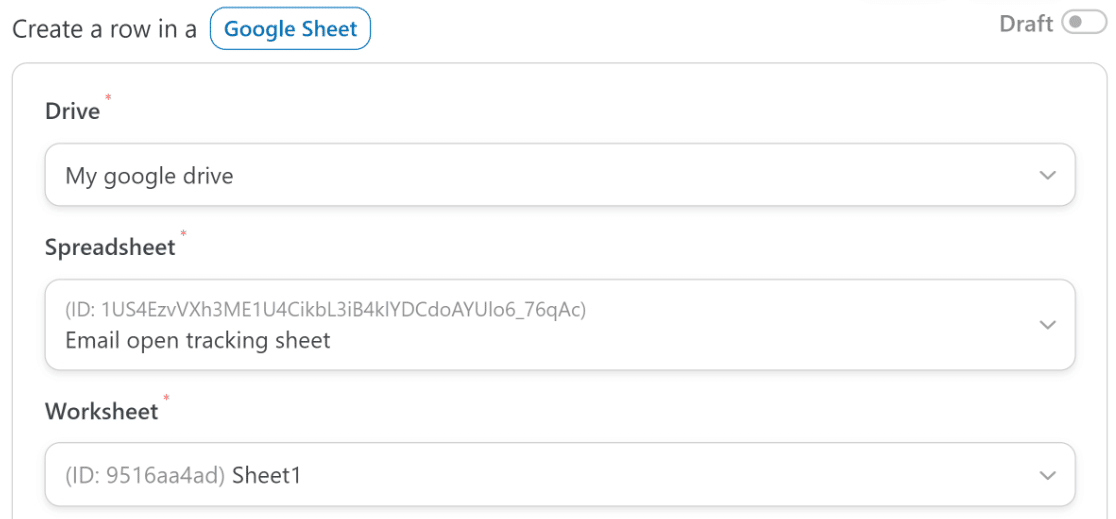Click the chevron arrow in Spreadsheet field
The height and width of the screenshot is (519, 1116).
tap(1046, 325)
